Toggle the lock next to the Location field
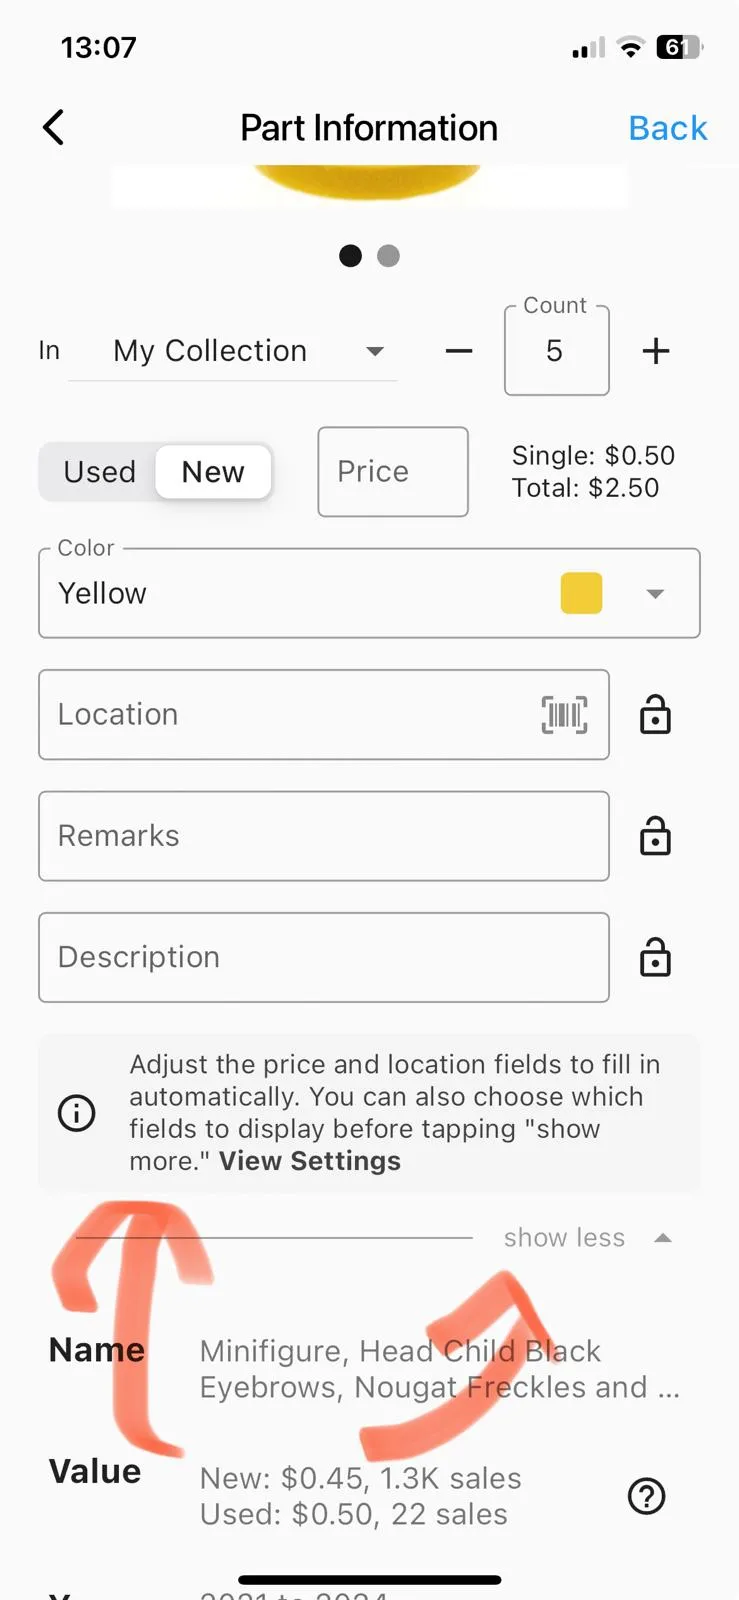Screen dimensions: 739x1600 point(655,715)
